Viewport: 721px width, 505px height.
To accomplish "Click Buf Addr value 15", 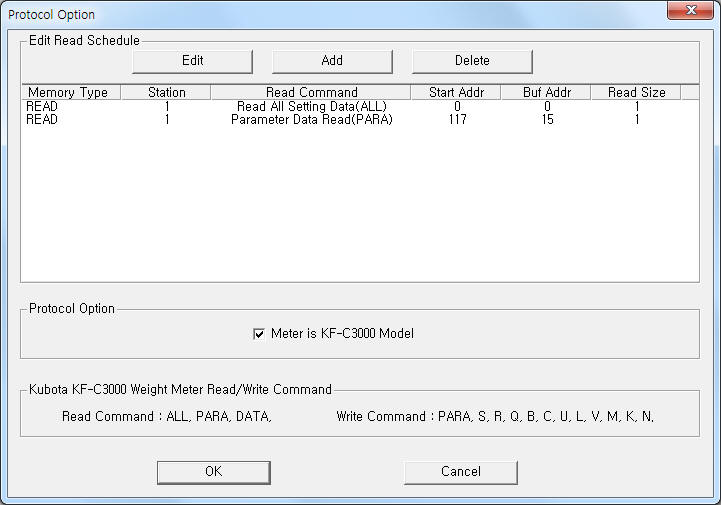I will [x=547, y=120].
